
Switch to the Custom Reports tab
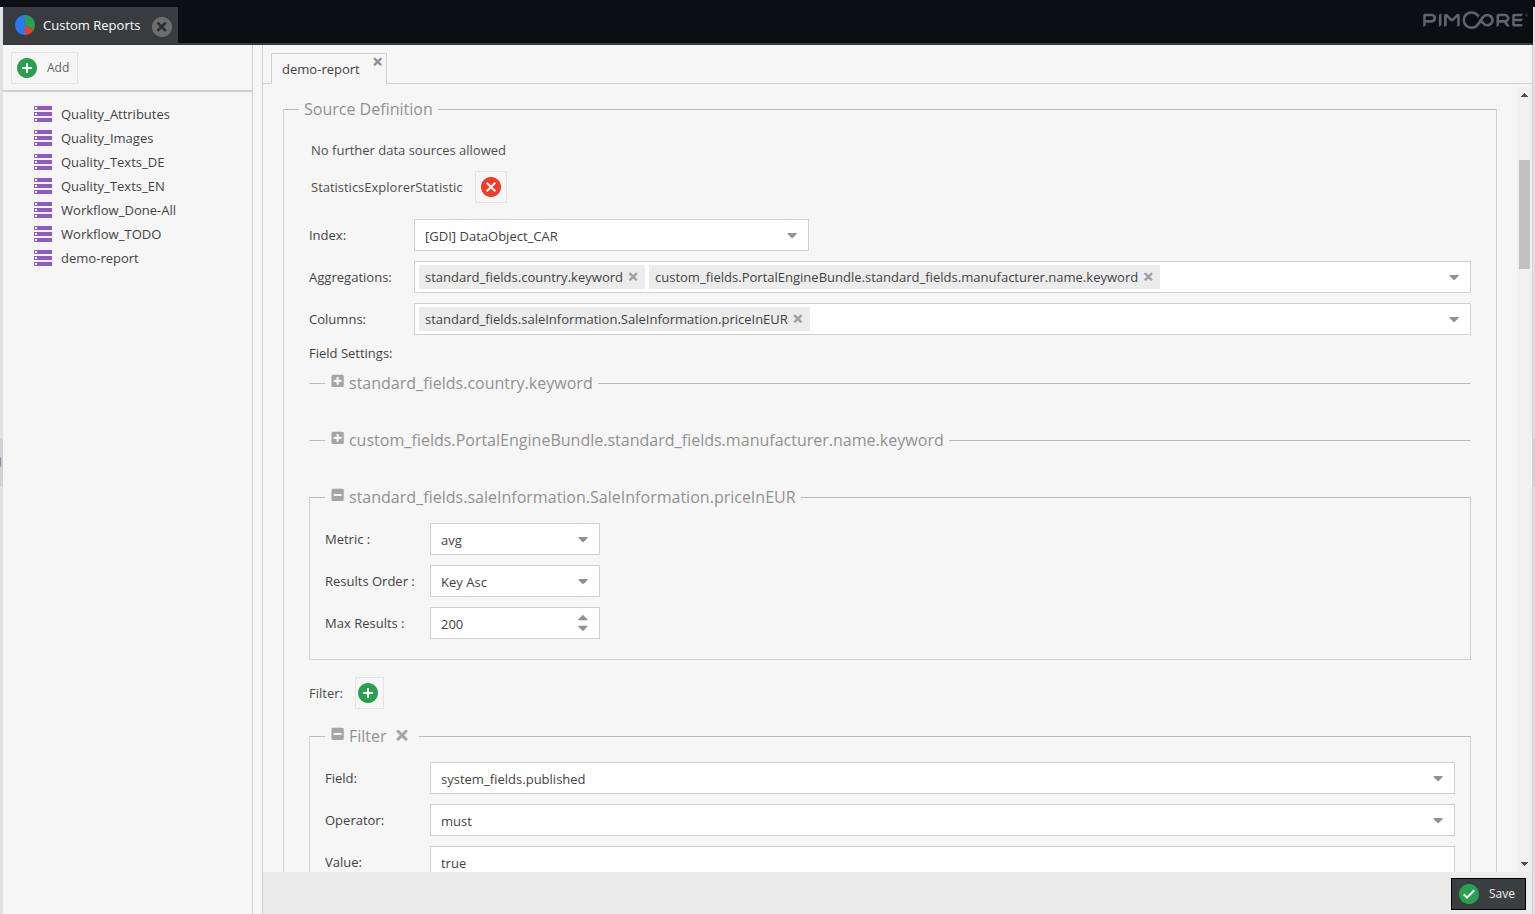coord(90,24)
